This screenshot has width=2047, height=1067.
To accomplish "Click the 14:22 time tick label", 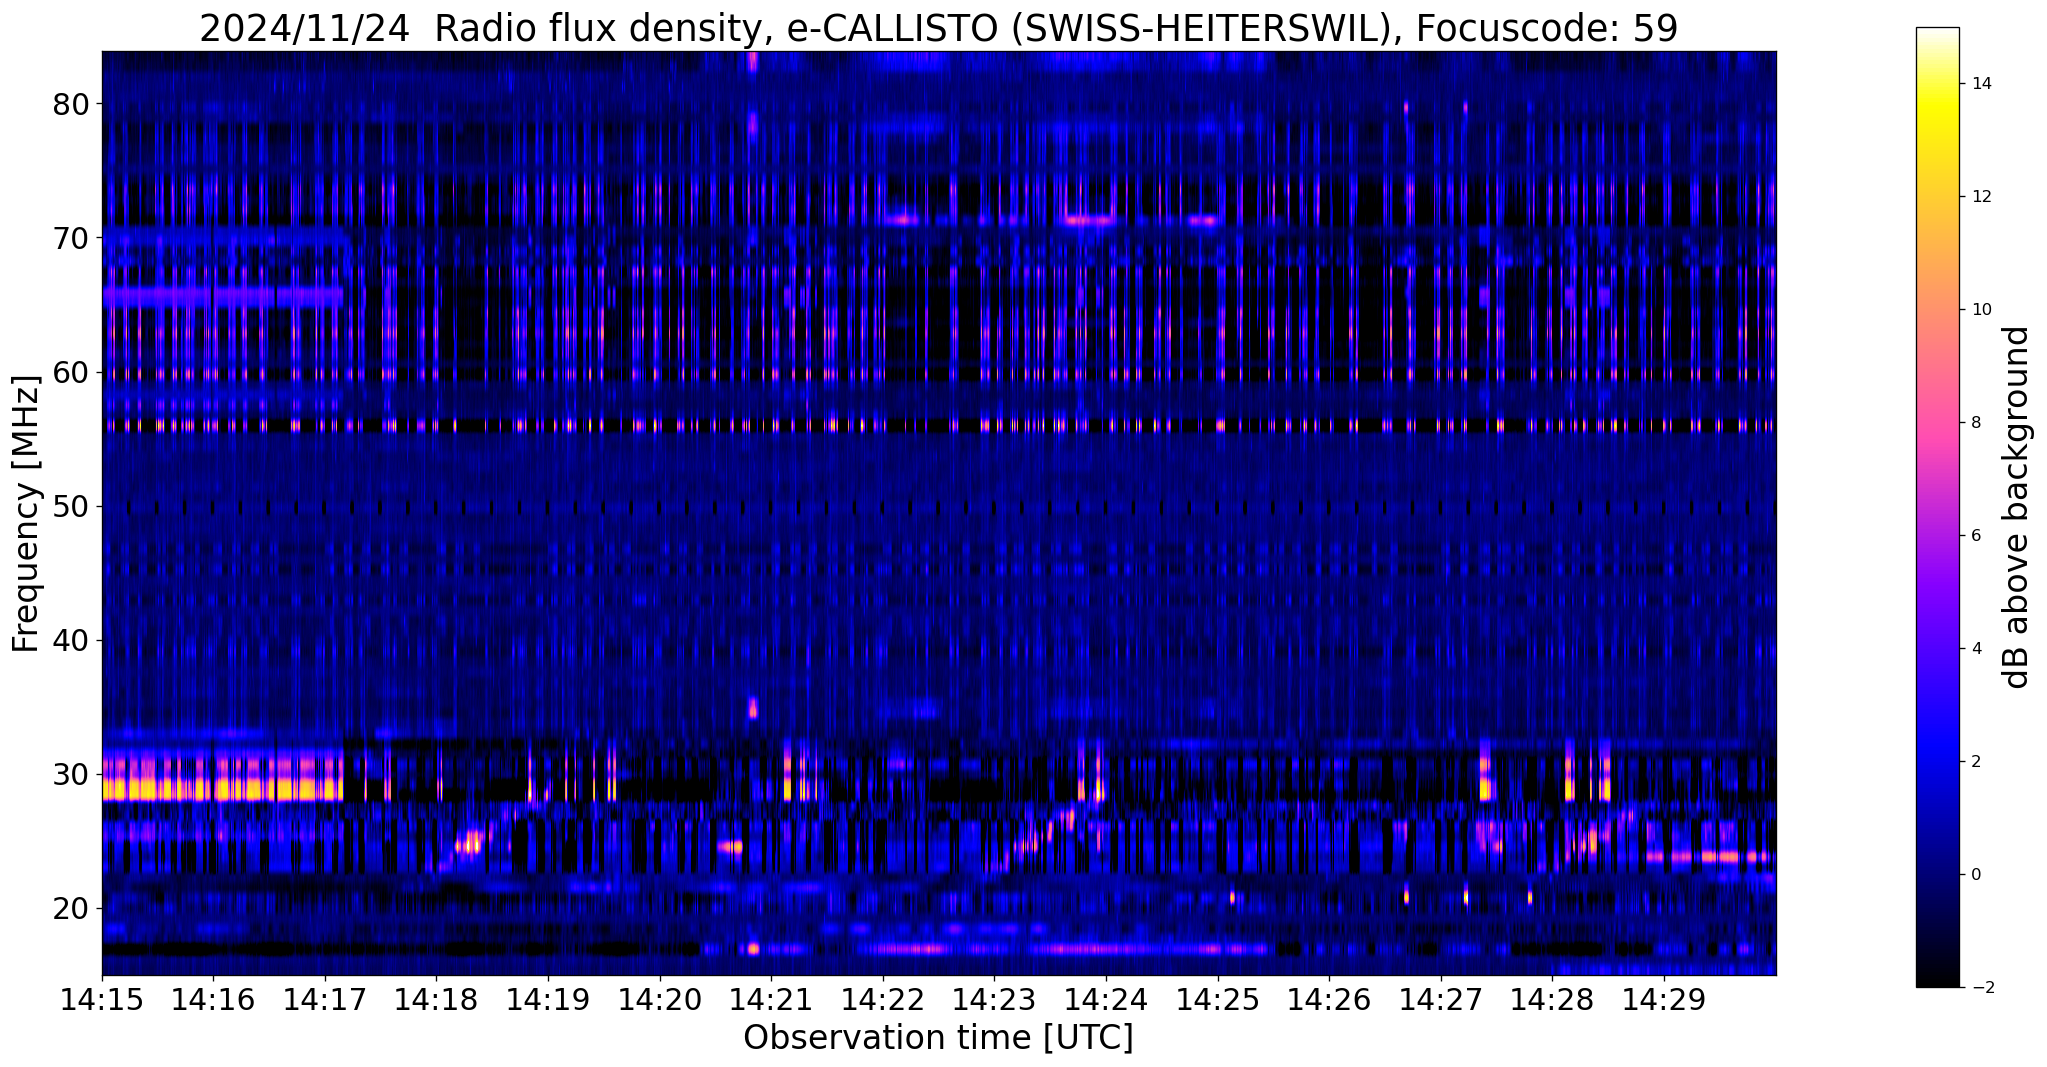I will point(883,1000).
